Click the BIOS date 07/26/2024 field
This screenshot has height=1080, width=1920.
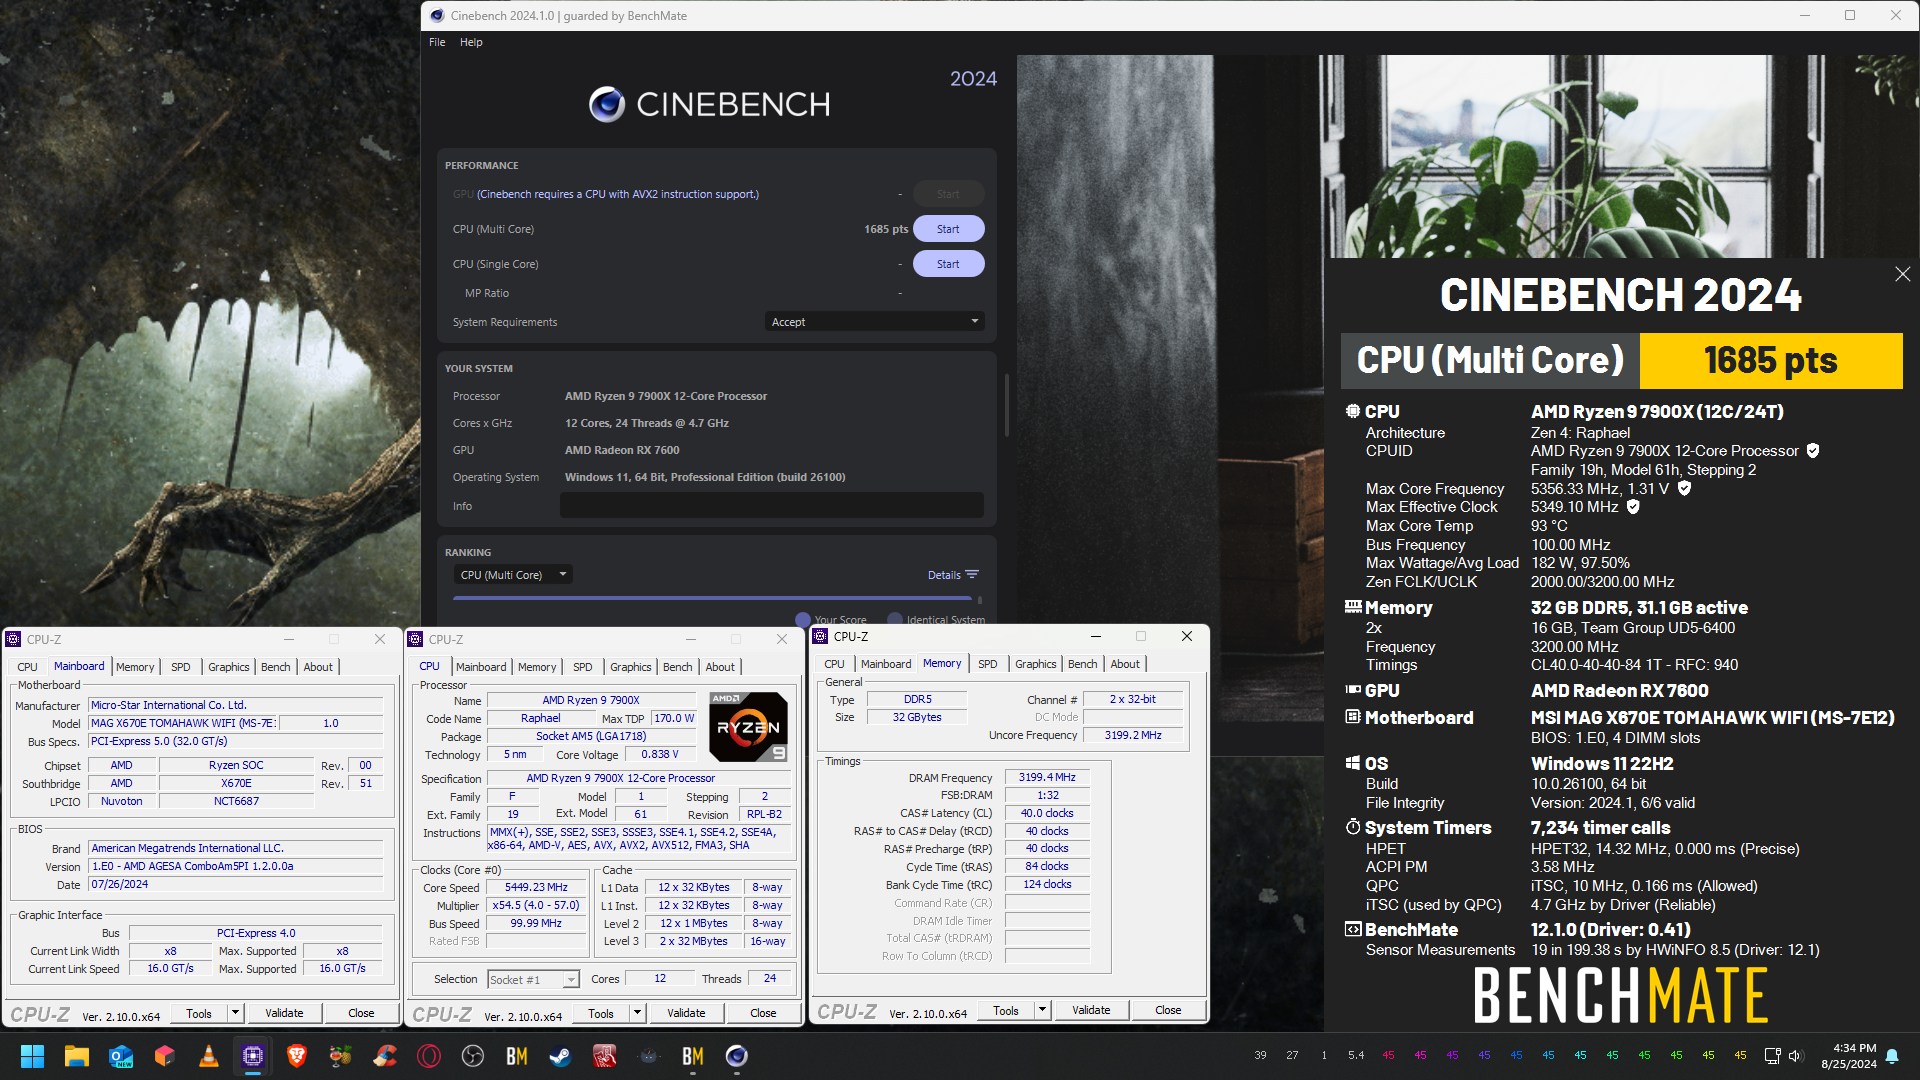(x=235, y=884)
